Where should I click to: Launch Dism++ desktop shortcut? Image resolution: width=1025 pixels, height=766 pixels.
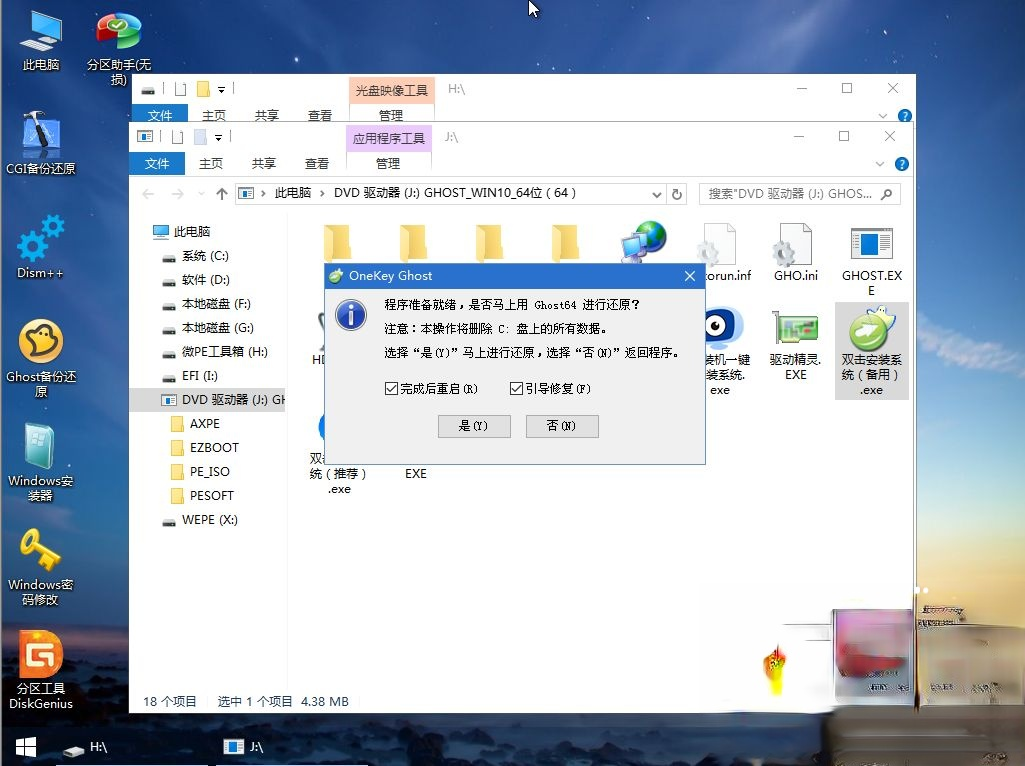(x=41, y=246)
